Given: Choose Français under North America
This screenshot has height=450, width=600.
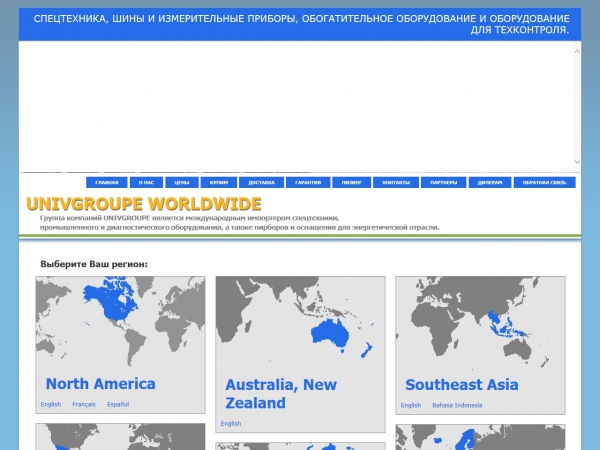Looking at the screenshot, I should (84, 404).
